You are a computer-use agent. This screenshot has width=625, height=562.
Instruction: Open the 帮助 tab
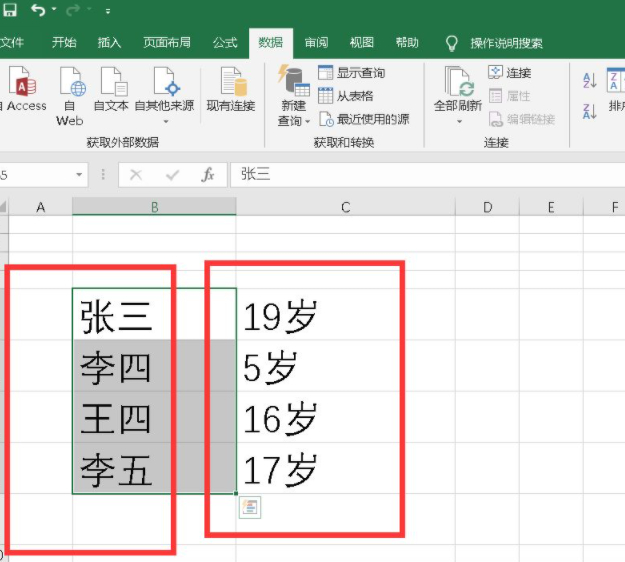pos(407,42)
